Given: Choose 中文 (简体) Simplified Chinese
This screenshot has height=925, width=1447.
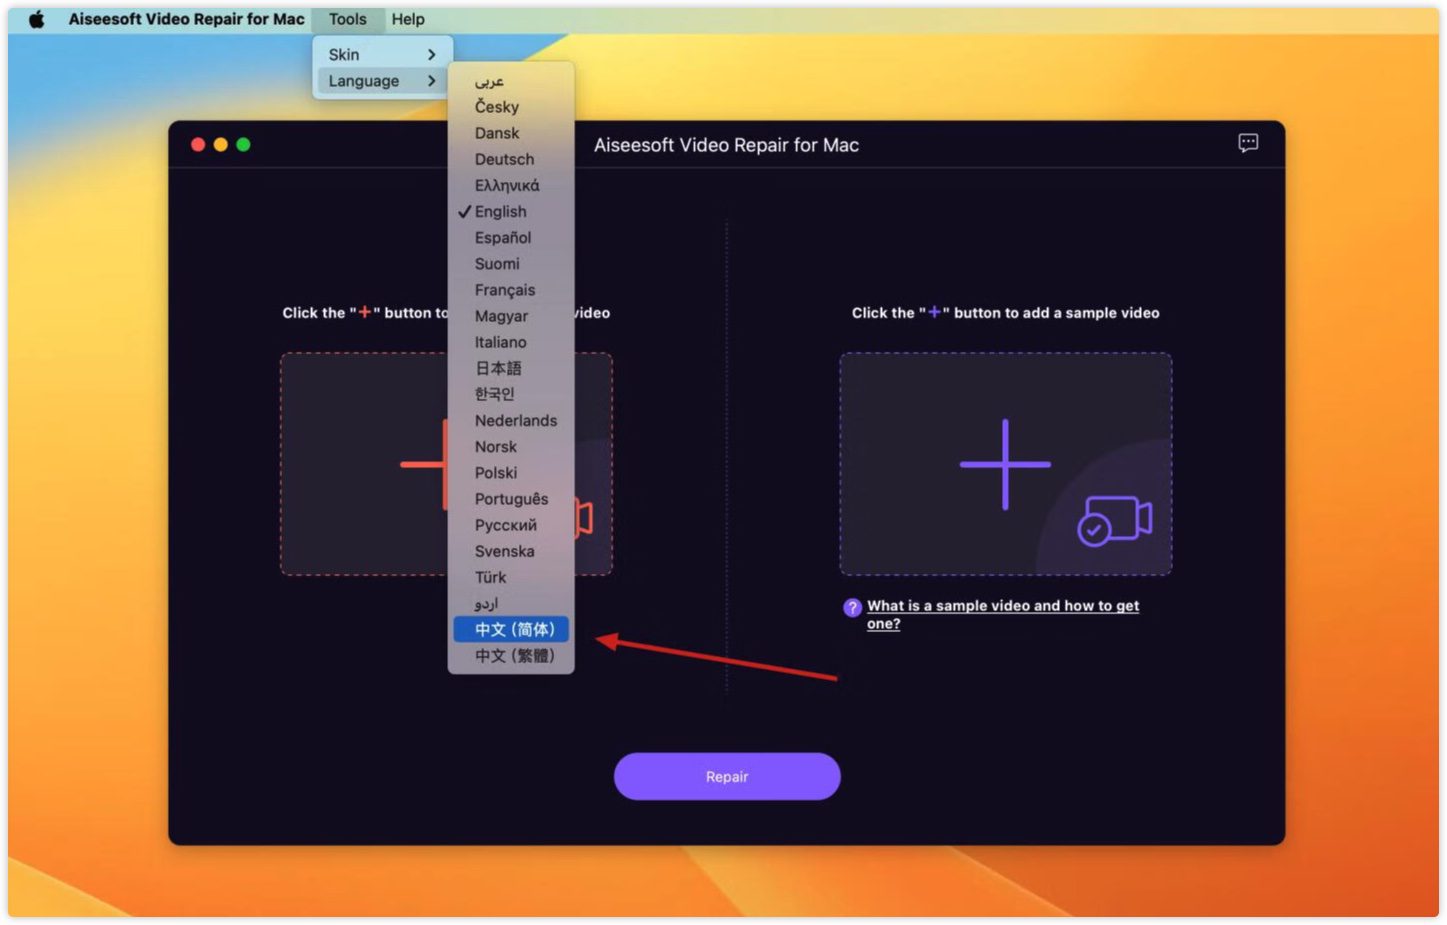Looking at the screenshot, I should 511,629.
